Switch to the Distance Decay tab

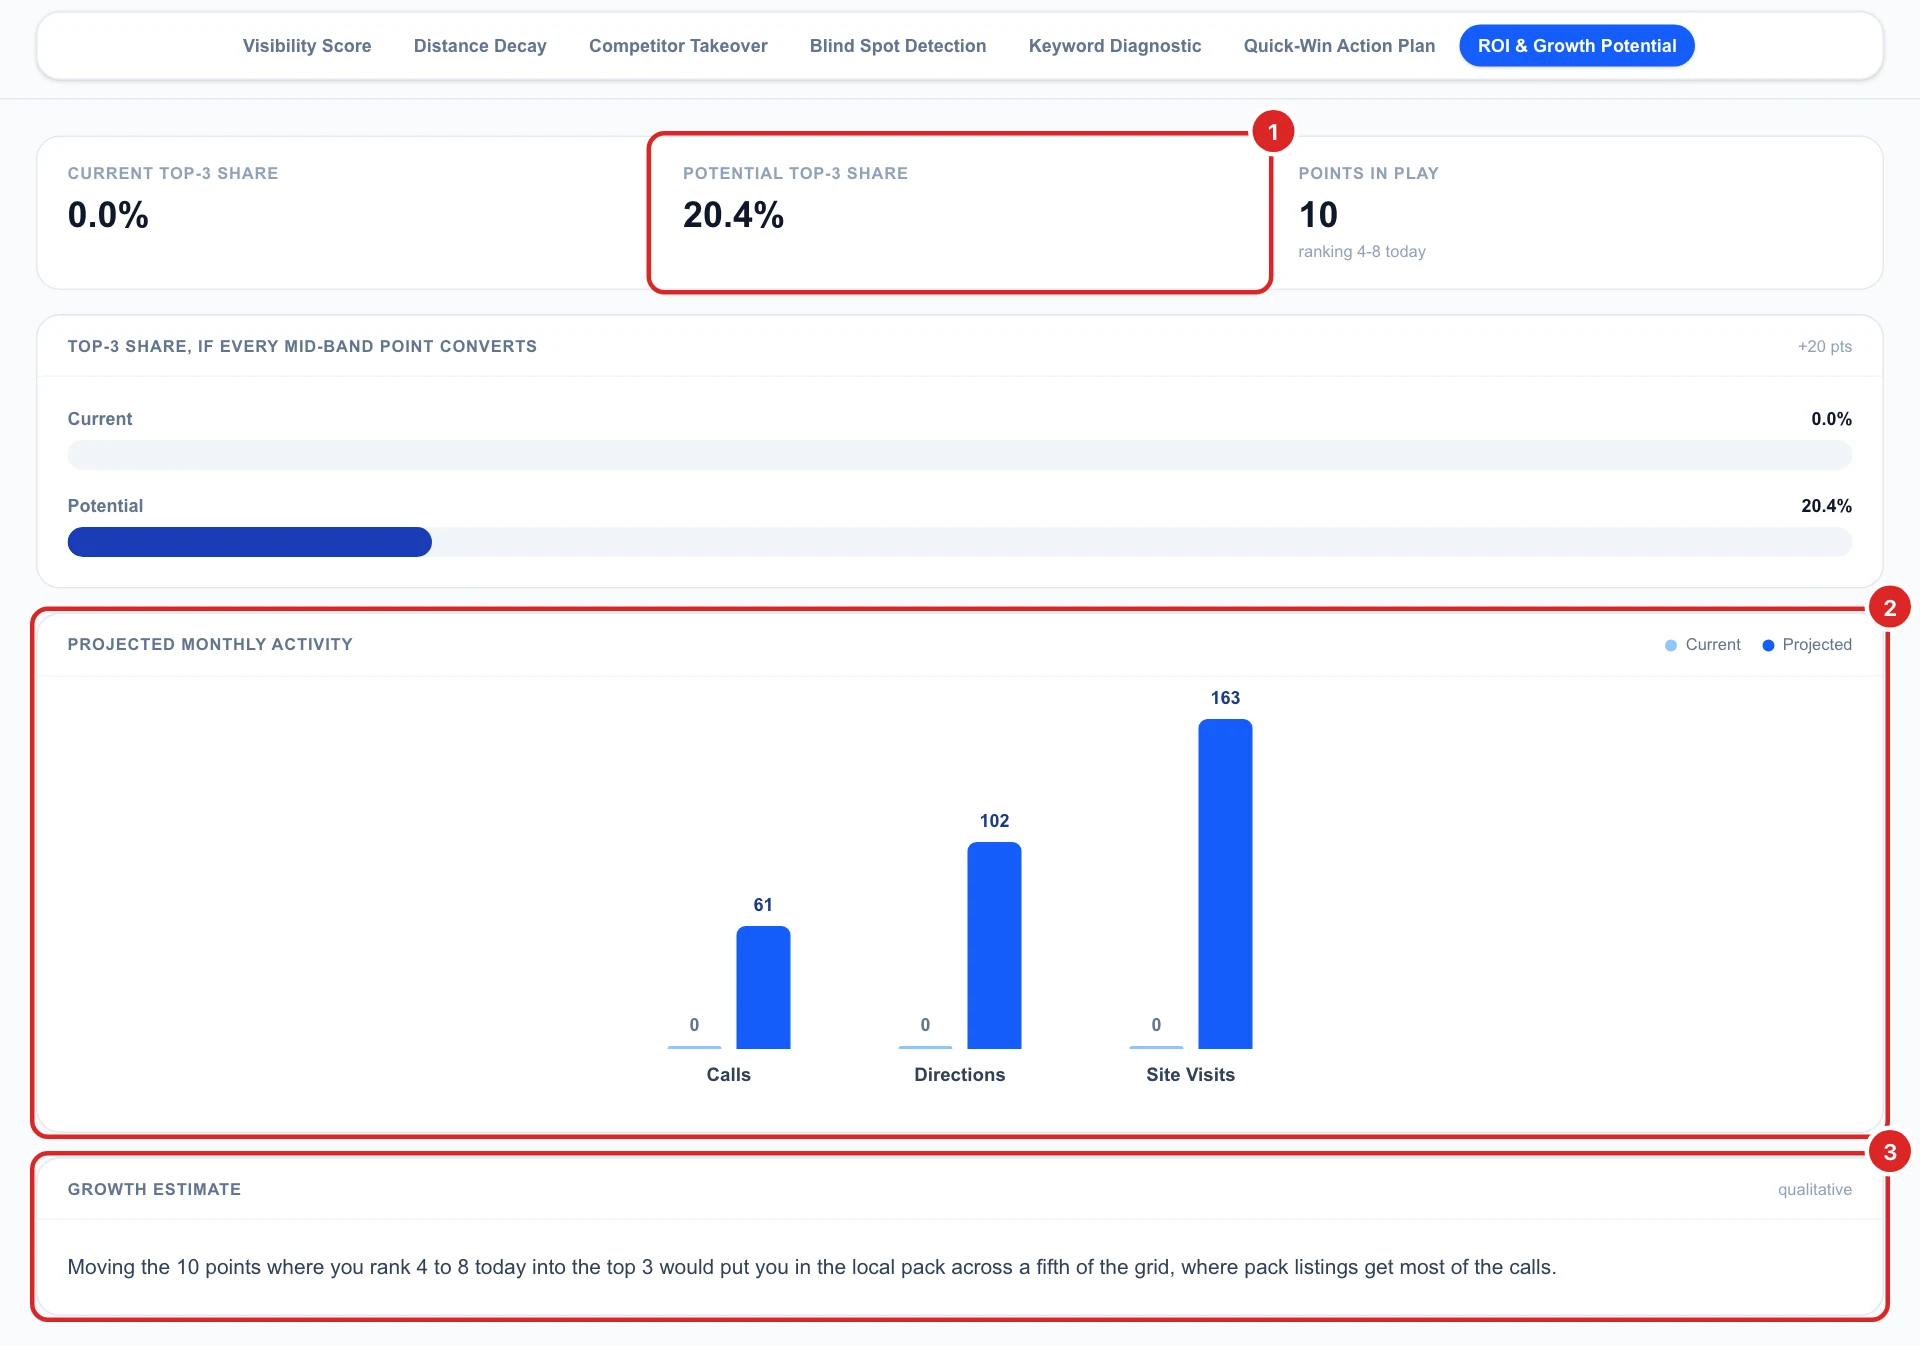pos(480,46)
